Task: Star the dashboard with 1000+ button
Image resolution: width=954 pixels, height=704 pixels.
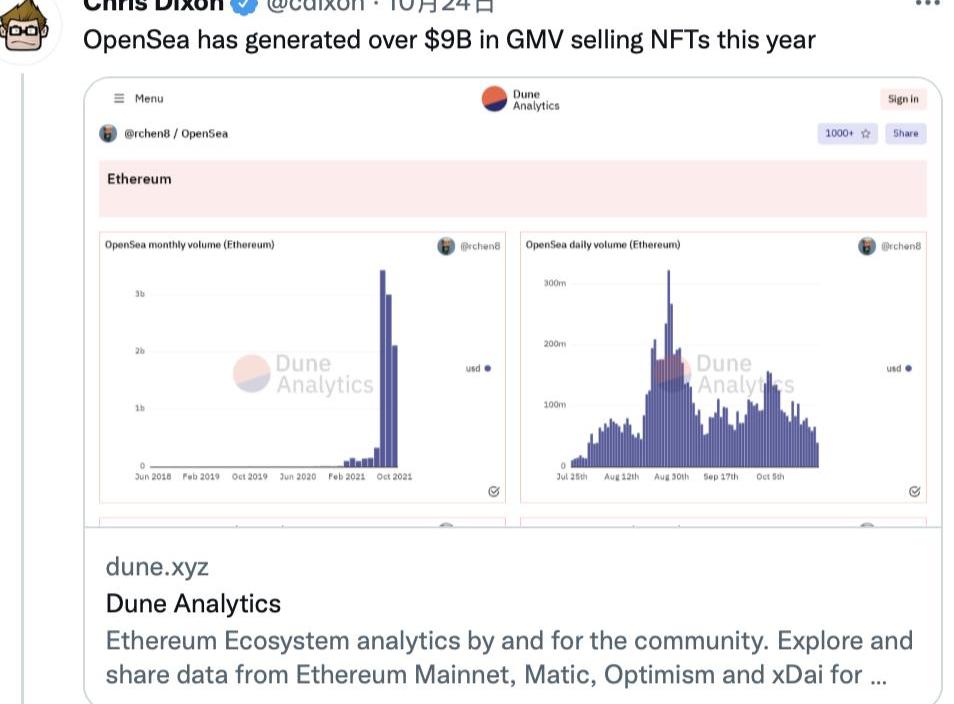Action: 848,133
